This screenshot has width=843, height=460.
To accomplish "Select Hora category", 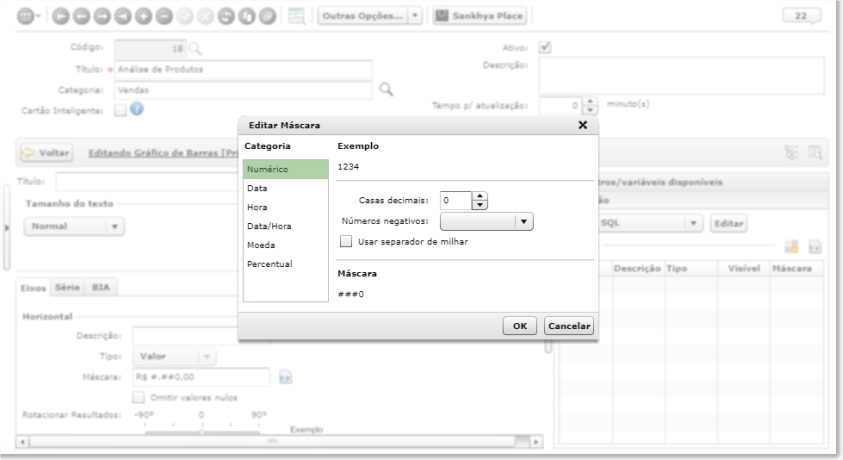I will 285,207.
